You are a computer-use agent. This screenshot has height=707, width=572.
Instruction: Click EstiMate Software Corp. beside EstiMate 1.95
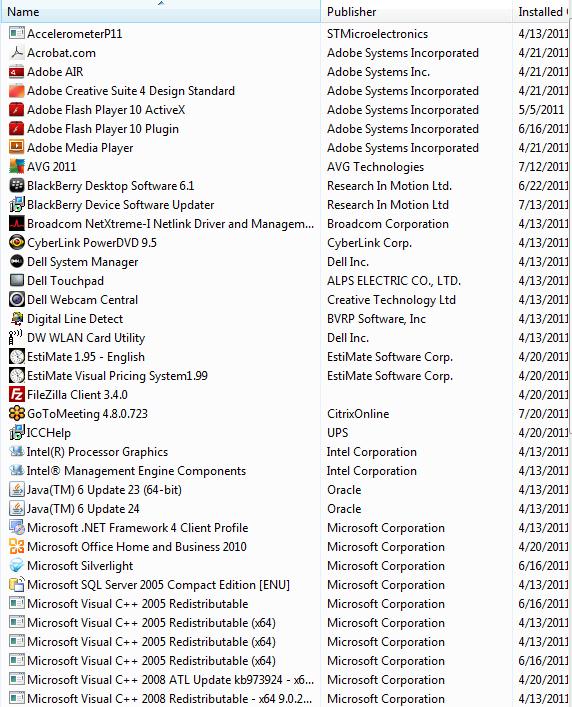pyautogui.click(x=390, y=357)
